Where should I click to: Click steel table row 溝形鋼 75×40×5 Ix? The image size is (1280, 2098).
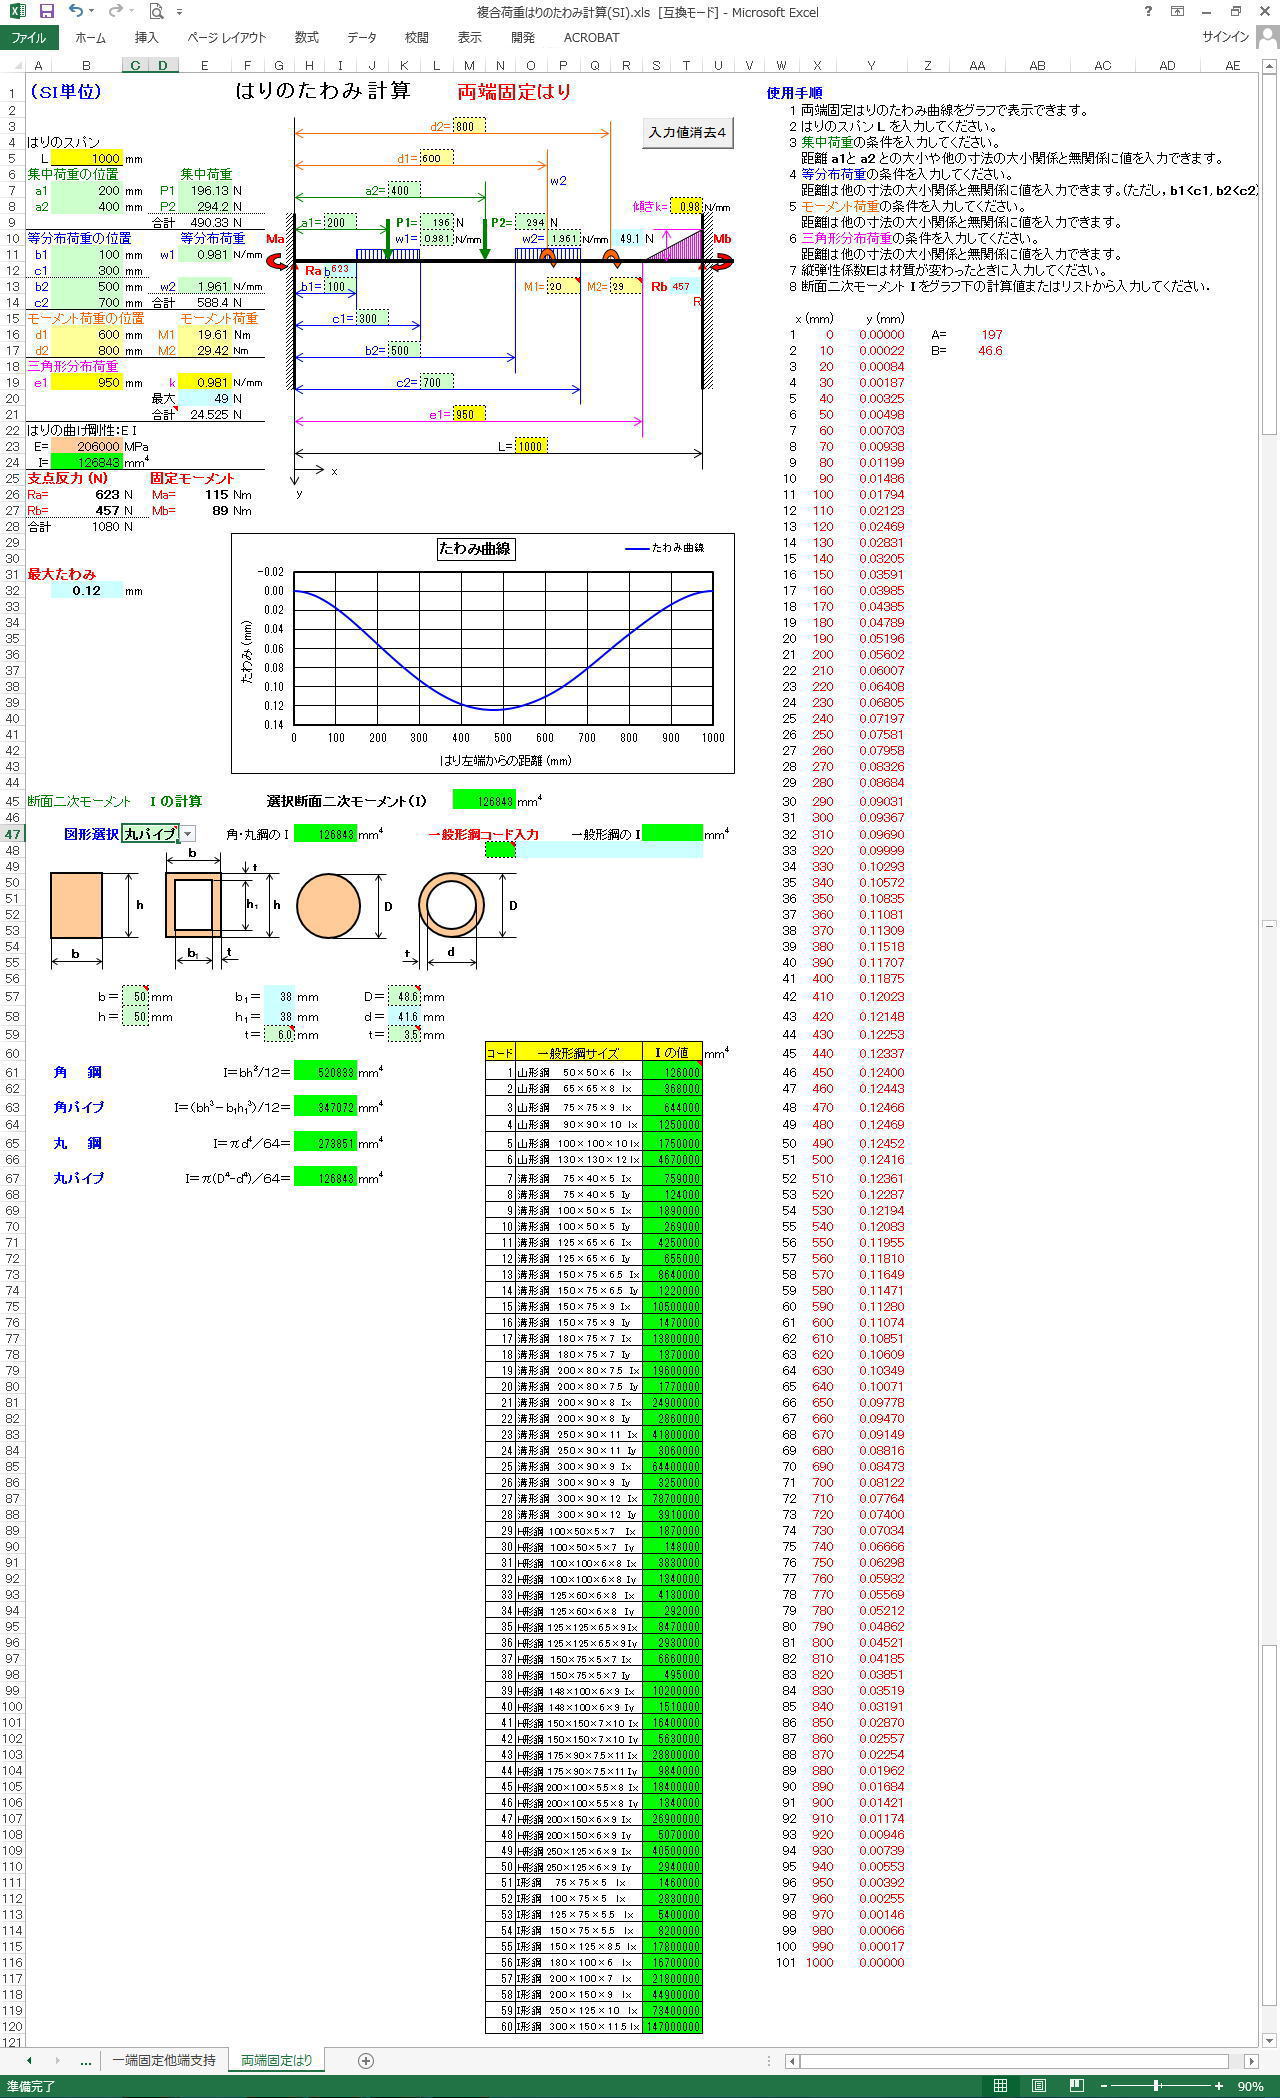click(594, 1179)
